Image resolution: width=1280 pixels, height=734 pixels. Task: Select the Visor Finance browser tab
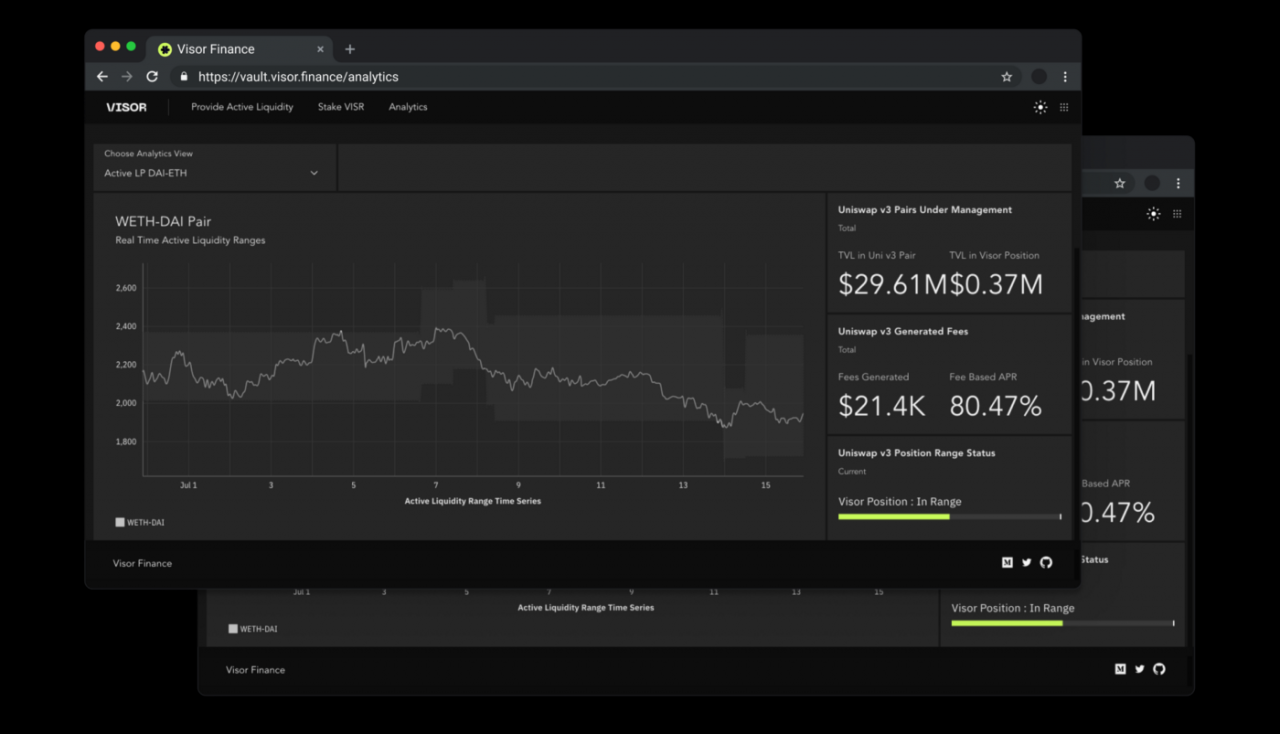coord(240,49)
